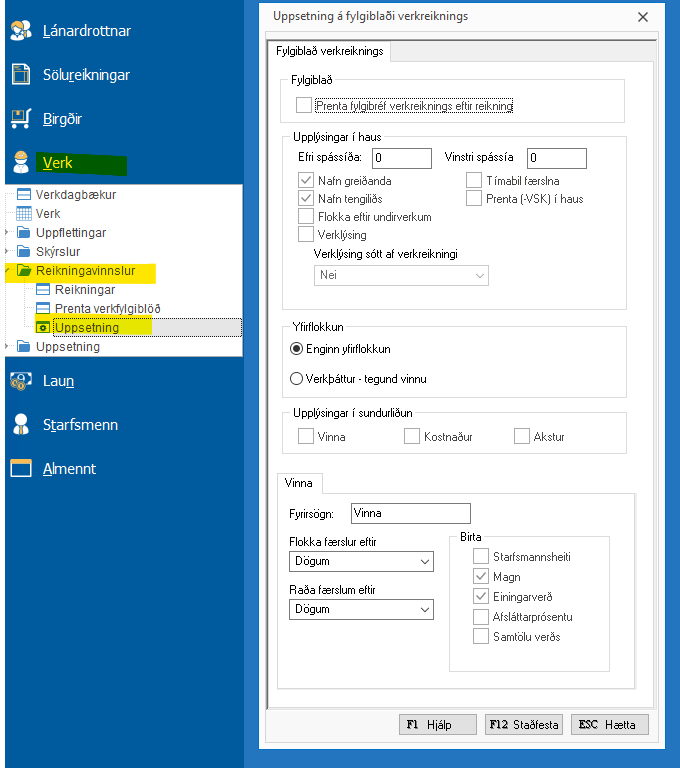Select the Fylgiblað verkreiknings tab
The height and width of the screenshot is (768, 680).
click(330, 51)
